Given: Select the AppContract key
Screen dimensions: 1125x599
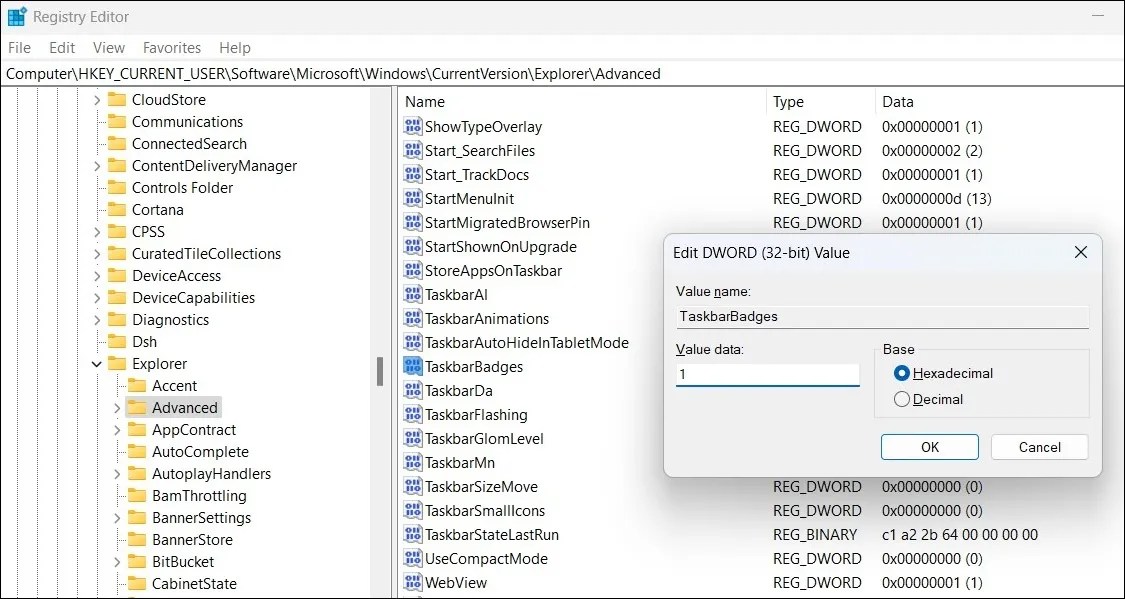Looking at the screenshot, I should 194,430.
